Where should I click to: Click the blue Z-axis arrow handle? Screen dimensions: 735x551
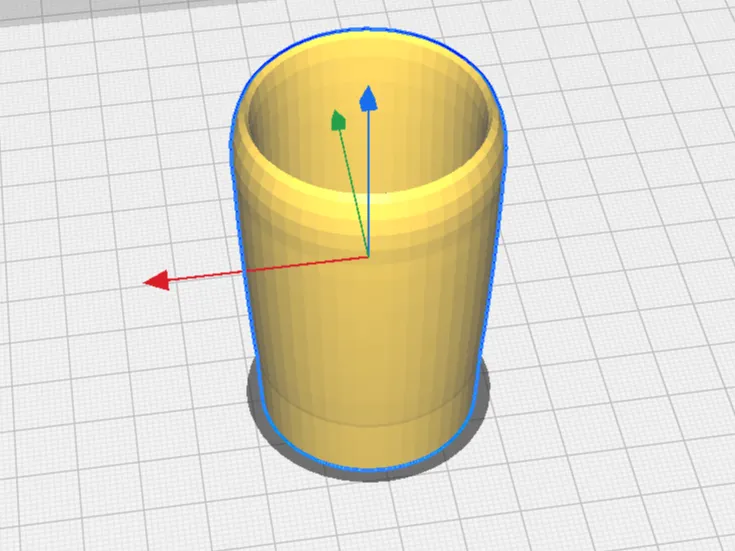(368, 98)
